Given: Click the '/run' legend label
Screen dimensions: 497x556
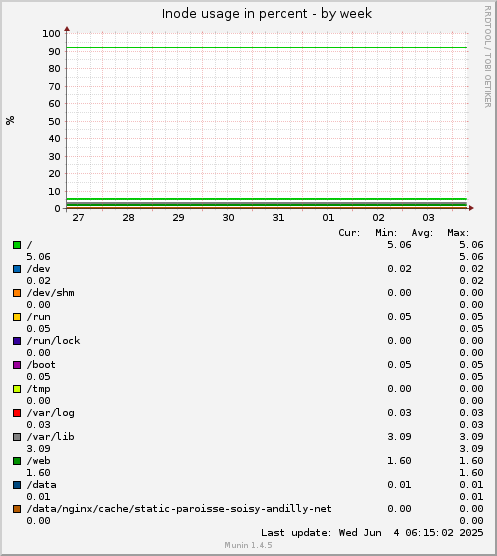Looking at the screenshot, I should (39, 317).
